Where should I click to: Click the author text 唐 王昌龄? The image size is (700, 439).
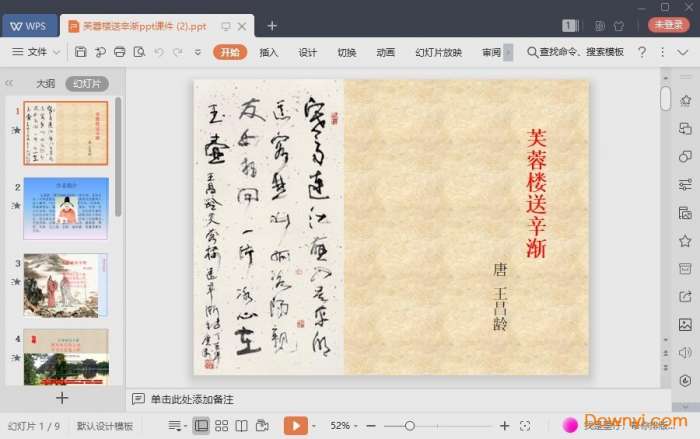coord(500,297)
